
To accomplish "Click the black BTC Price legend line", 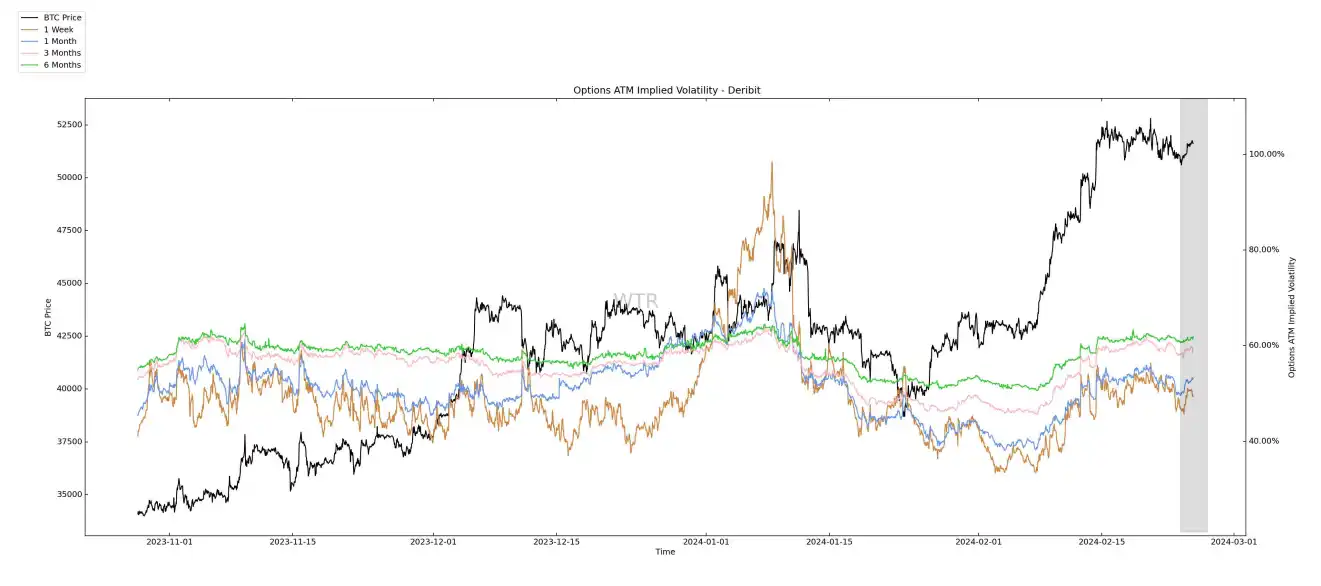I will (x=30, y=18).
